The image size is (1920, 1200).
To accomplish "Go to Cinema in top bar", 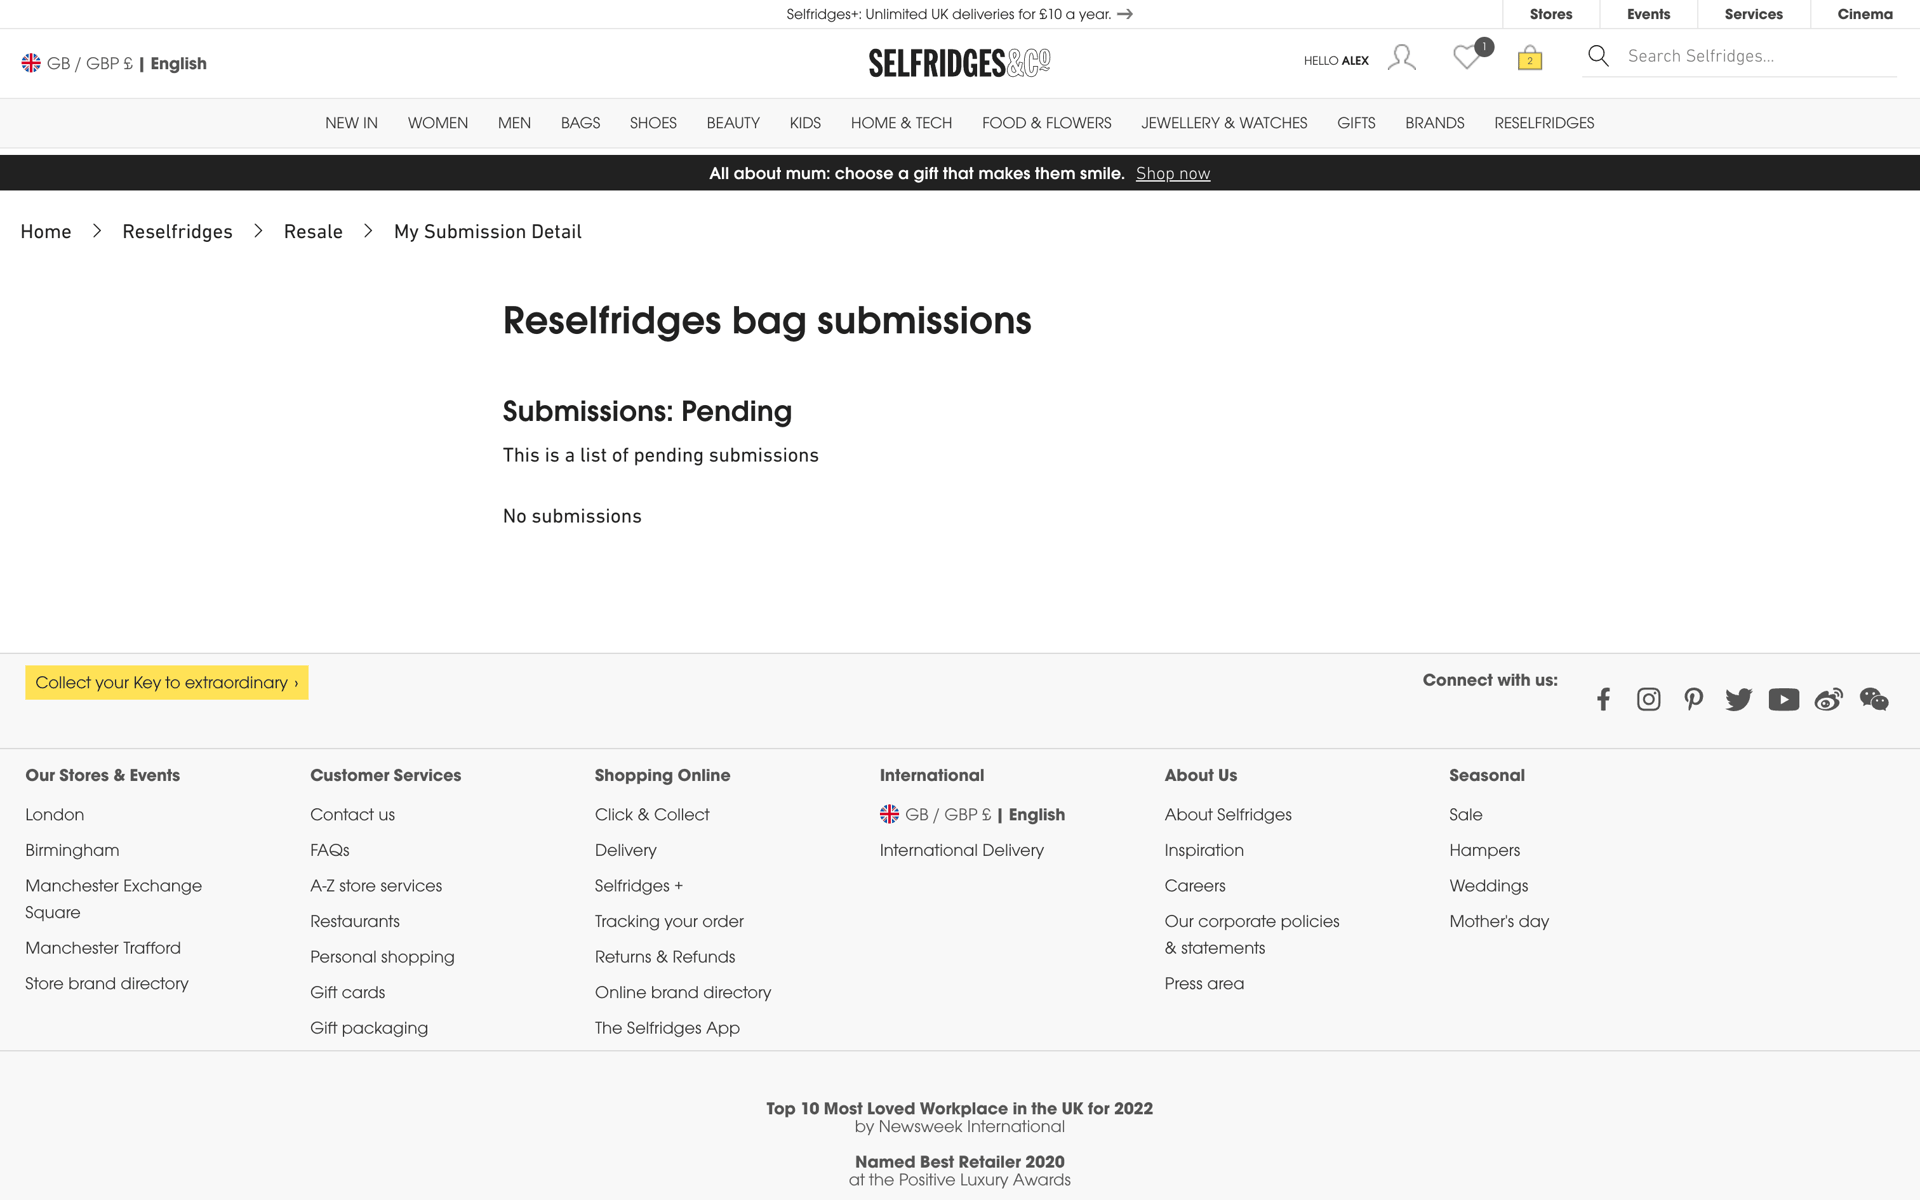I will click(1865, 14).
